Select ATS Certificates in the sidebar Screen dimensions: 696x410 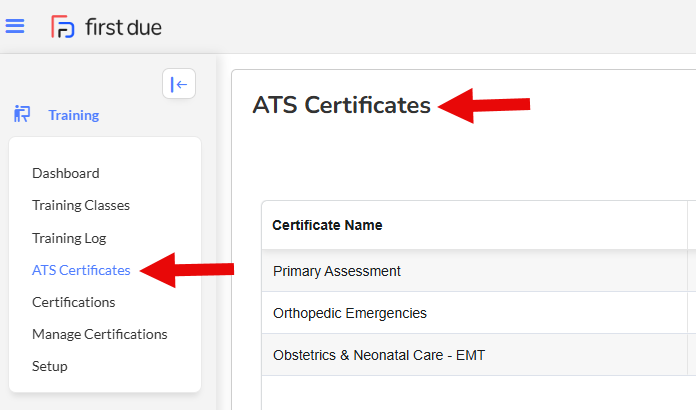coord(81,270)
